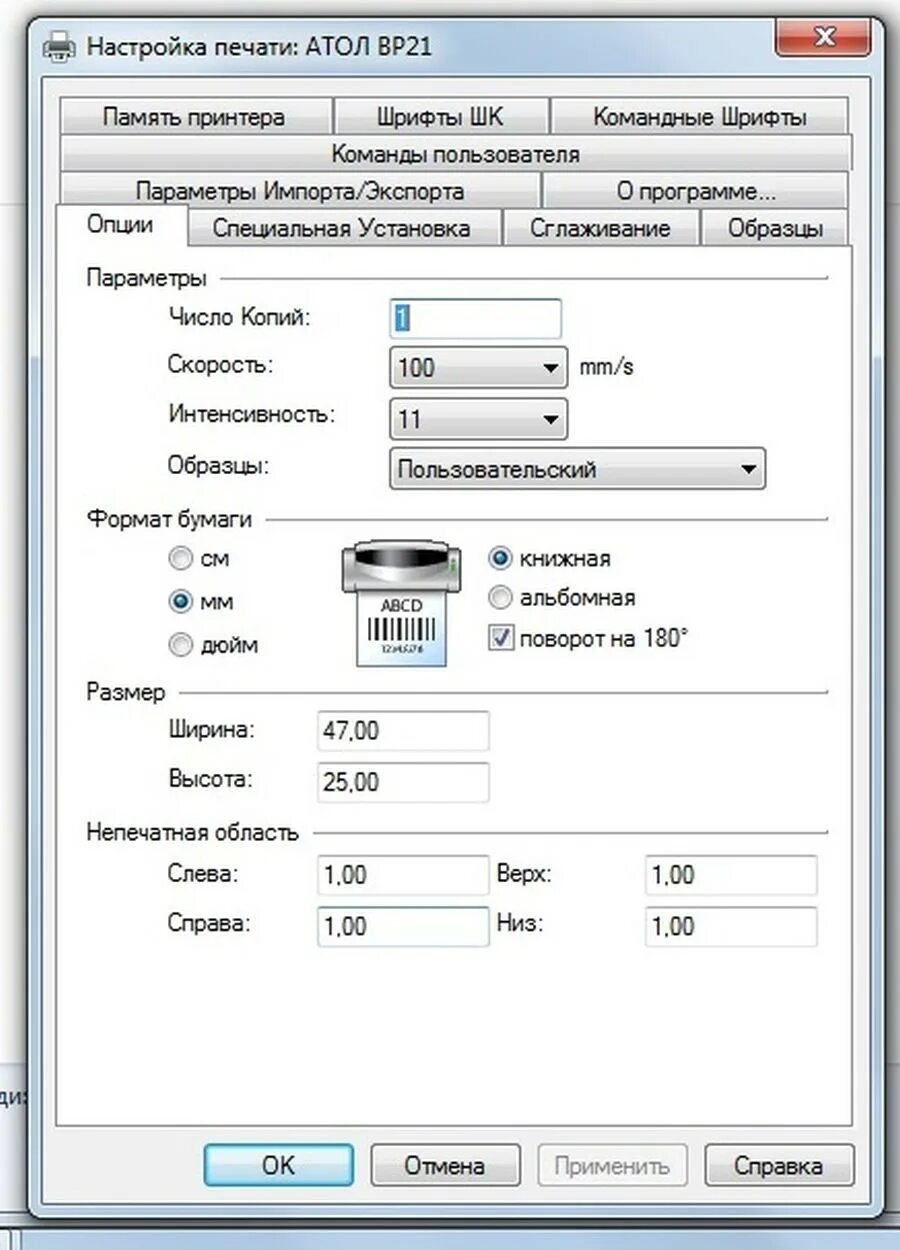Image resolution: width=900 pixels, height=1250 pixels.
Task: Toggle поворот на 180° checkbox
Action: pyautogui.click(x=501, y=638)
